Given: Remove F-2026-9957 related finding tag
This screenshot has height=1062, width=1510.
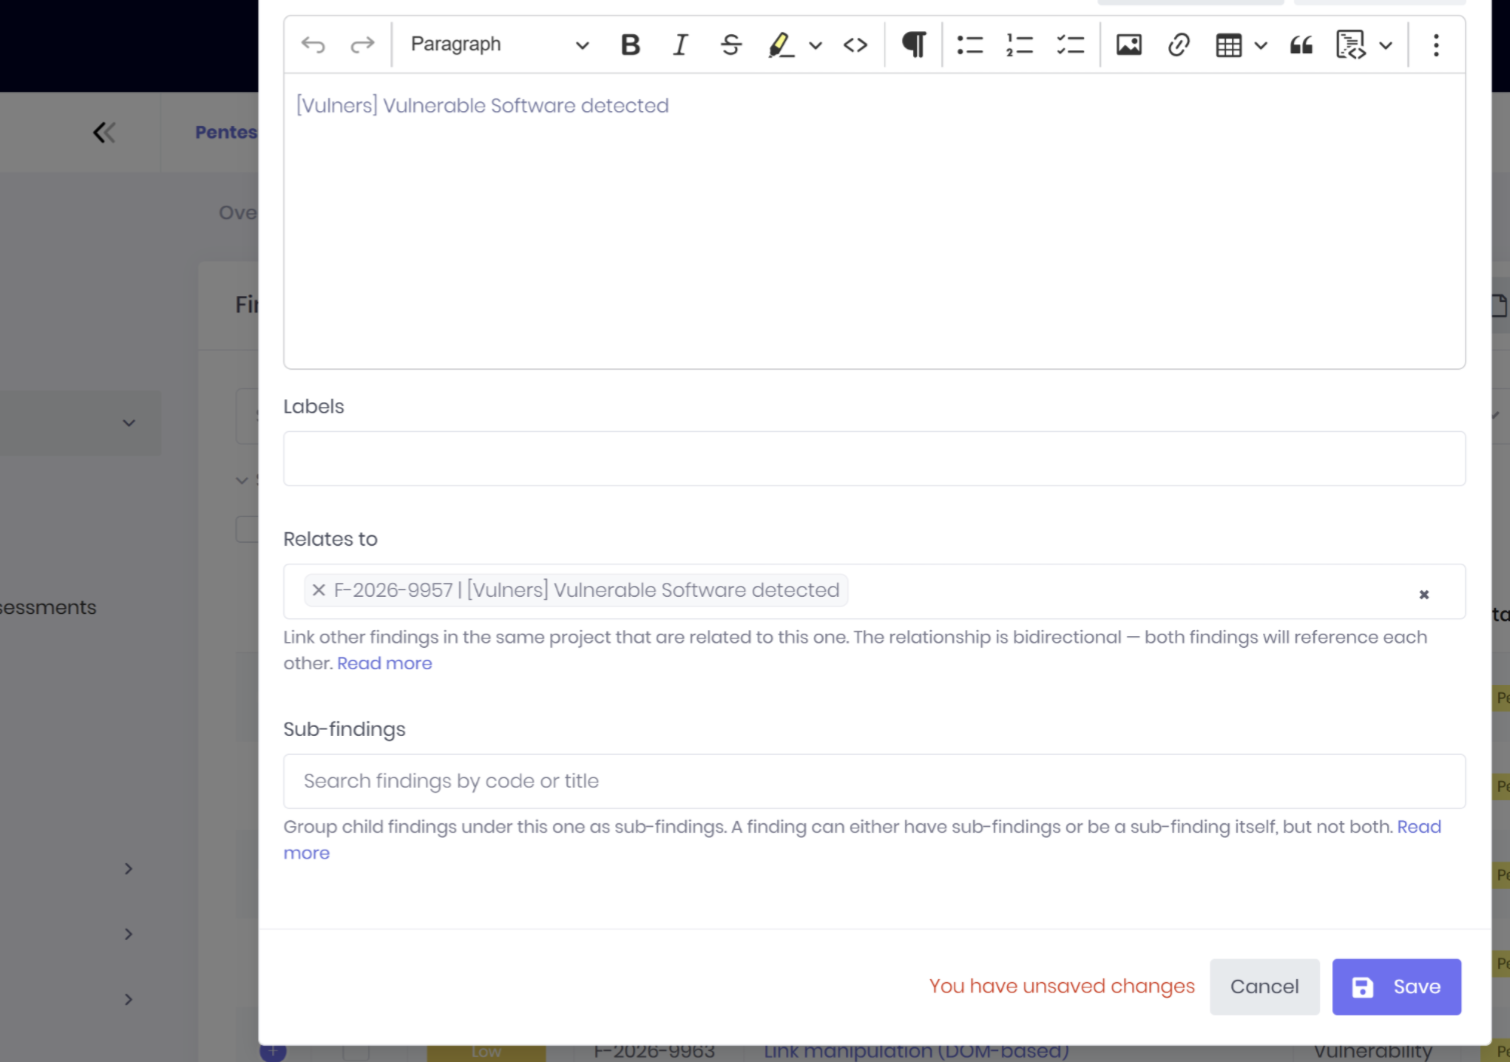Looking at the screenshot, I should 318,590.
